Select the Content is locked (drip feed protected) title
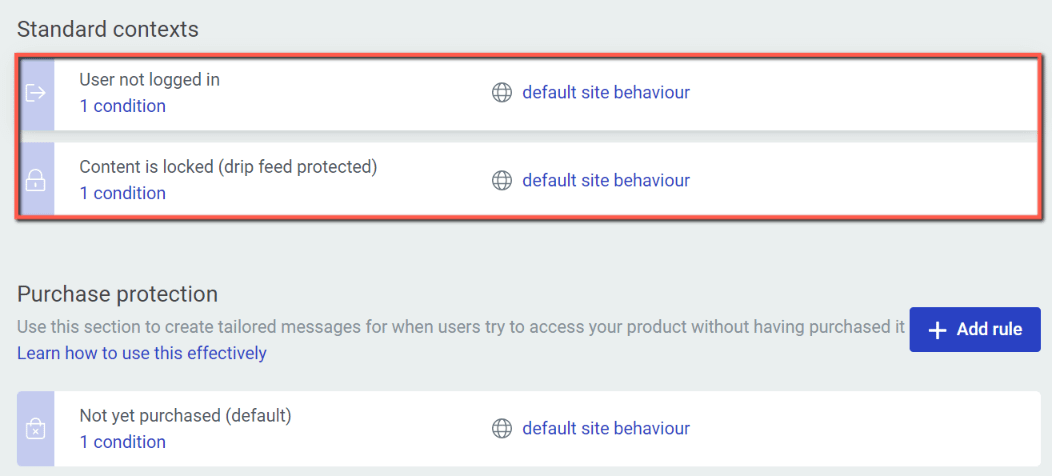Viewport: 1052px width, 476px height. [229, 167]
